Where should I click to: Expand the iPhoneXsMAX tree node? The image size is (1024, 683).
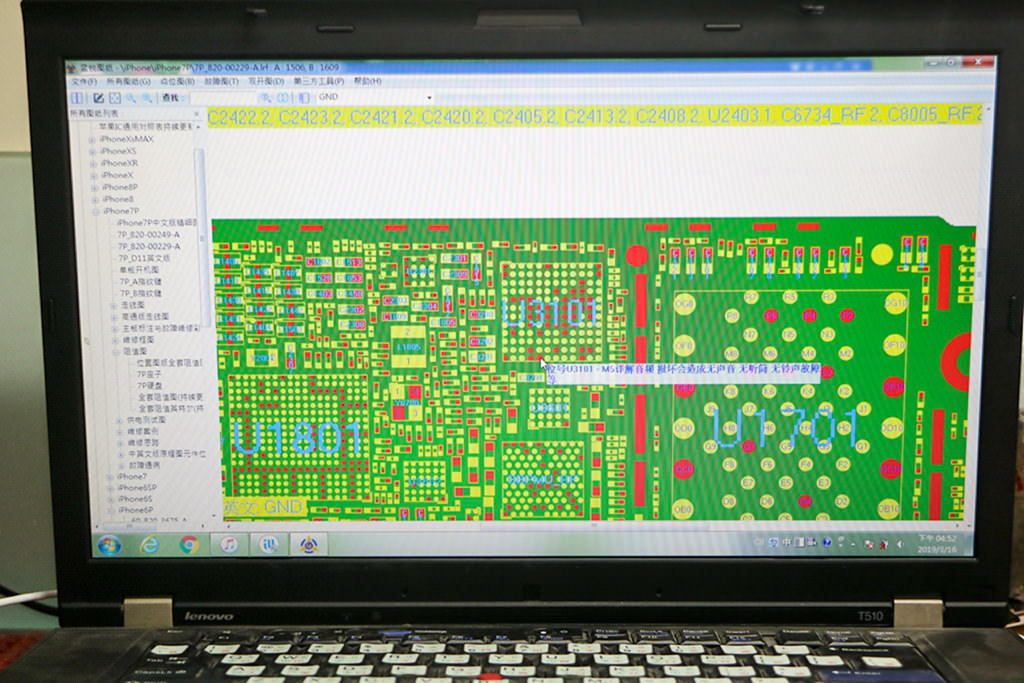(92, 140)
